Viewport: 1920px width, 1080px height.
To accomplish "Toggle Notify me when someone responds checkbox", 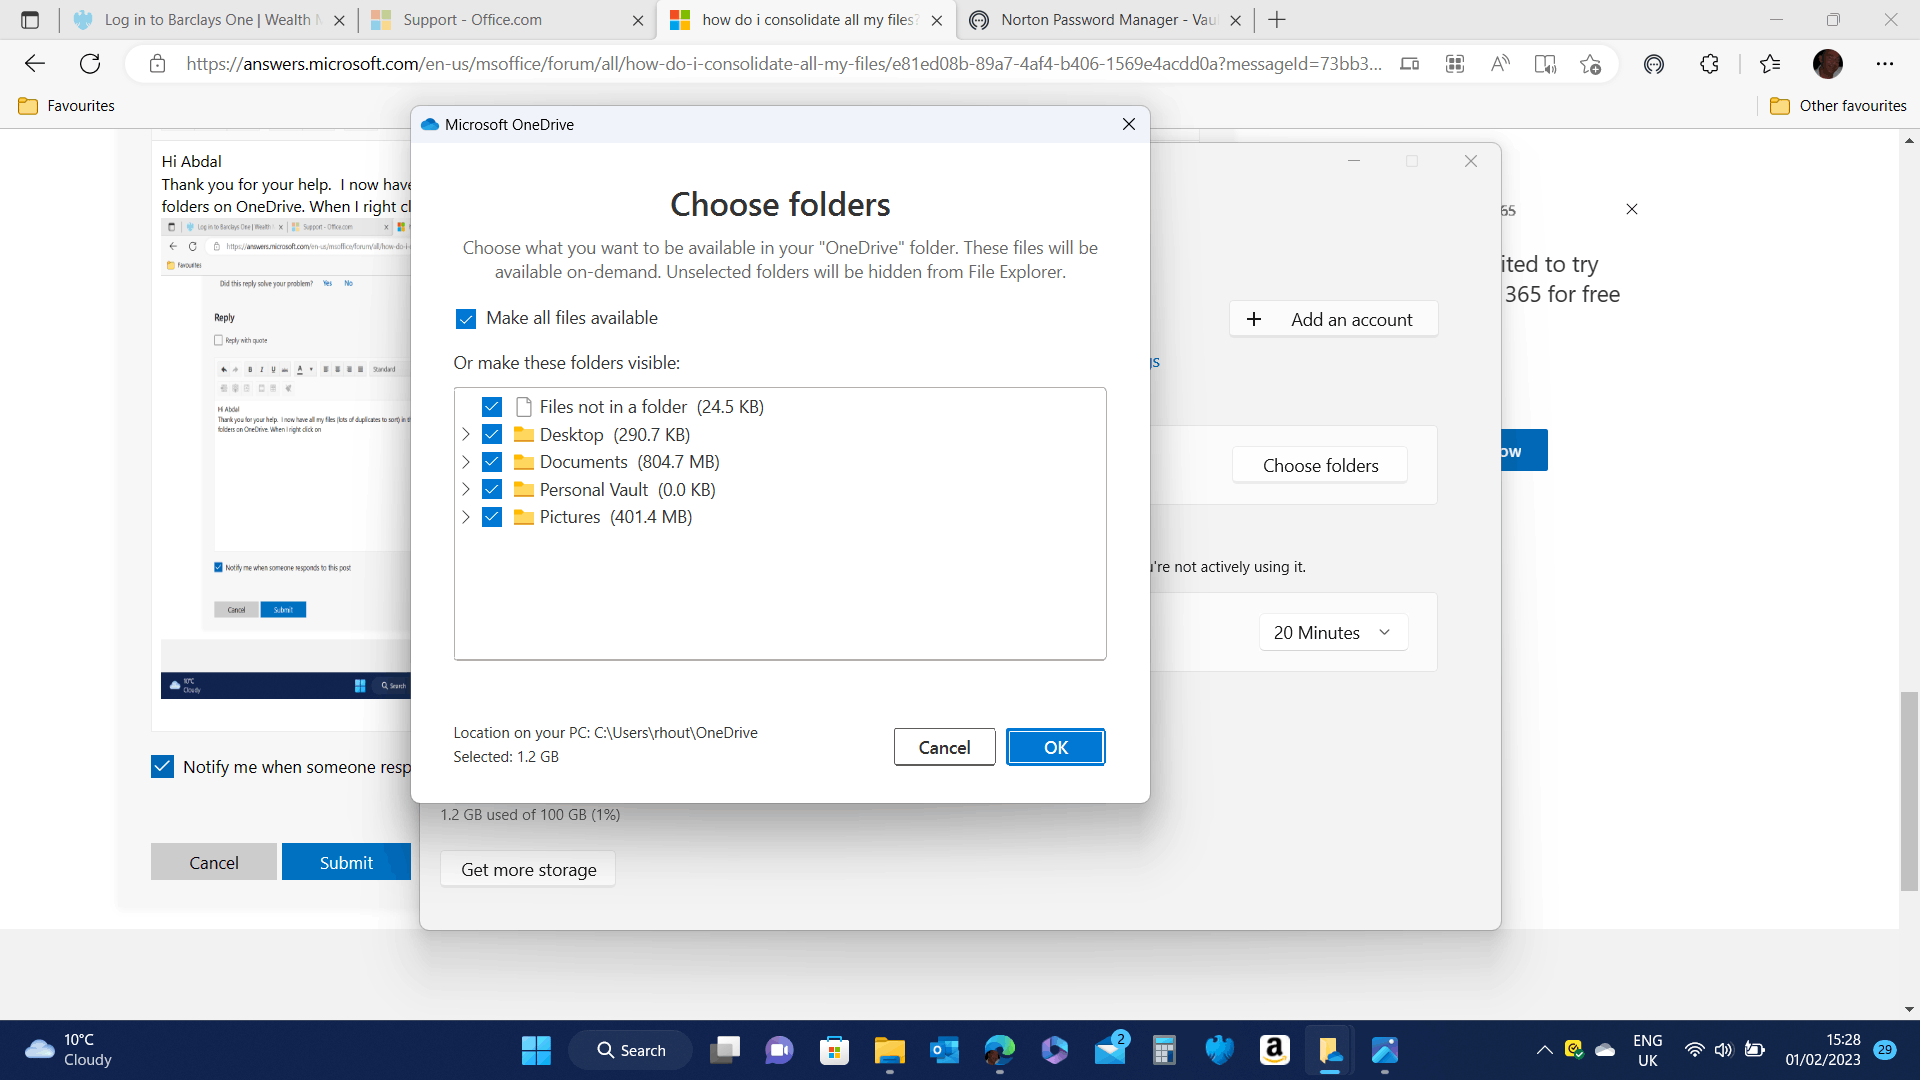I will point(162,767).
